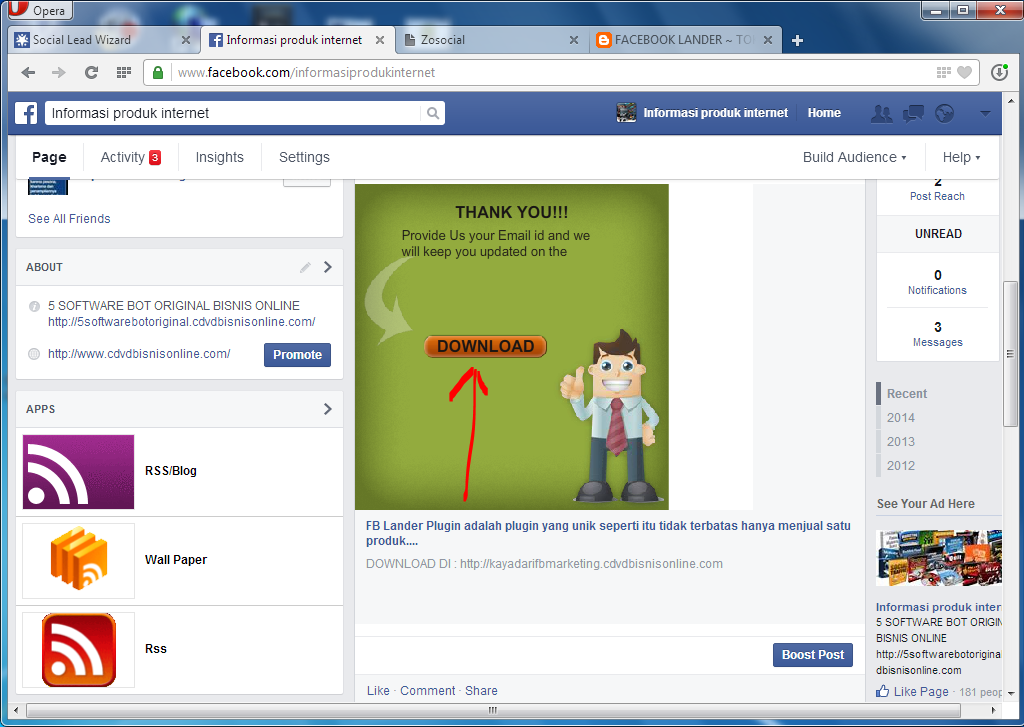Click the address bar URL field
Screen dimensions: 1024x727
pos(549,73)
